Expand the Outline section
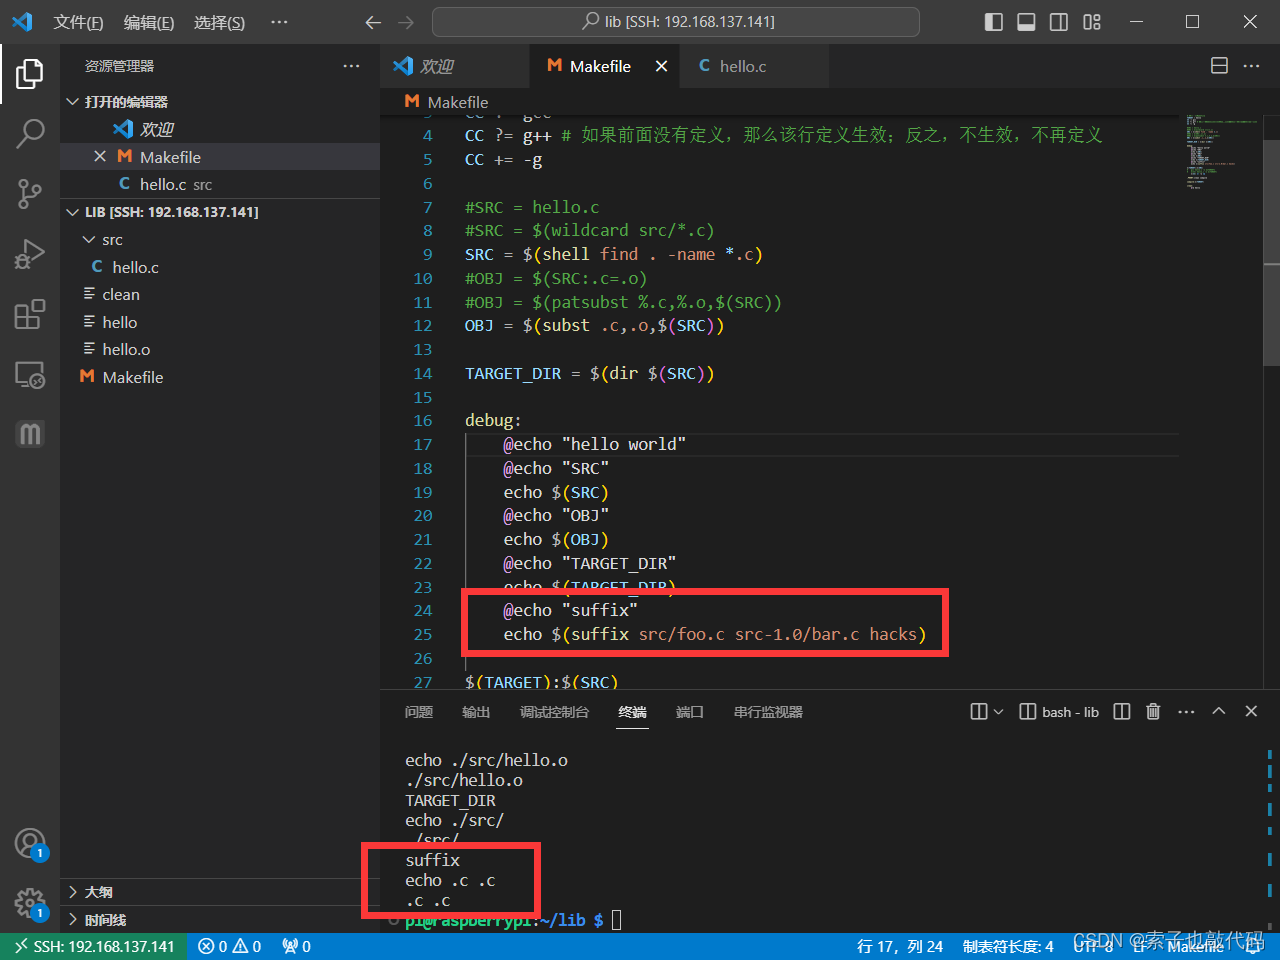The image size is (1280, 960). [220, 892]
